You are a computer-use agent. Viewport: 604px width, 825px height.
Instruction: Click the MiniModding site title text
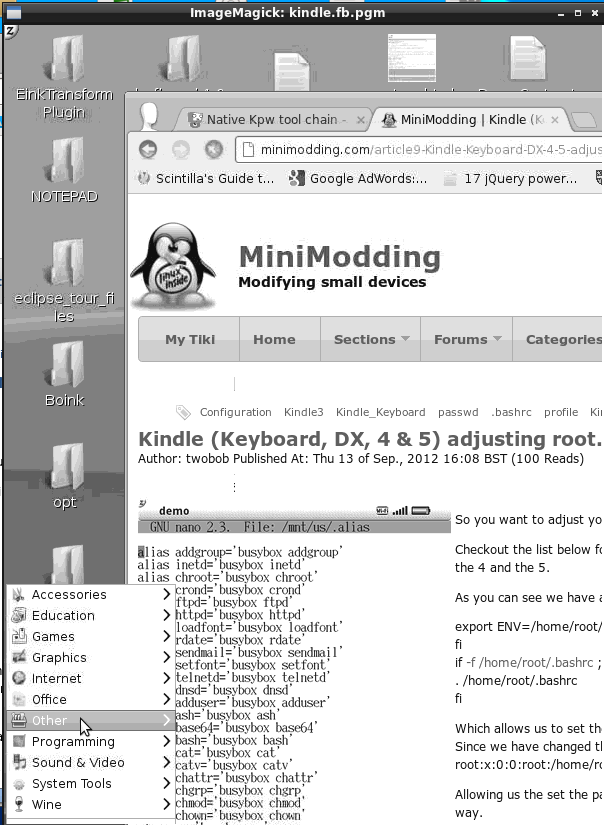click(340, 257)
